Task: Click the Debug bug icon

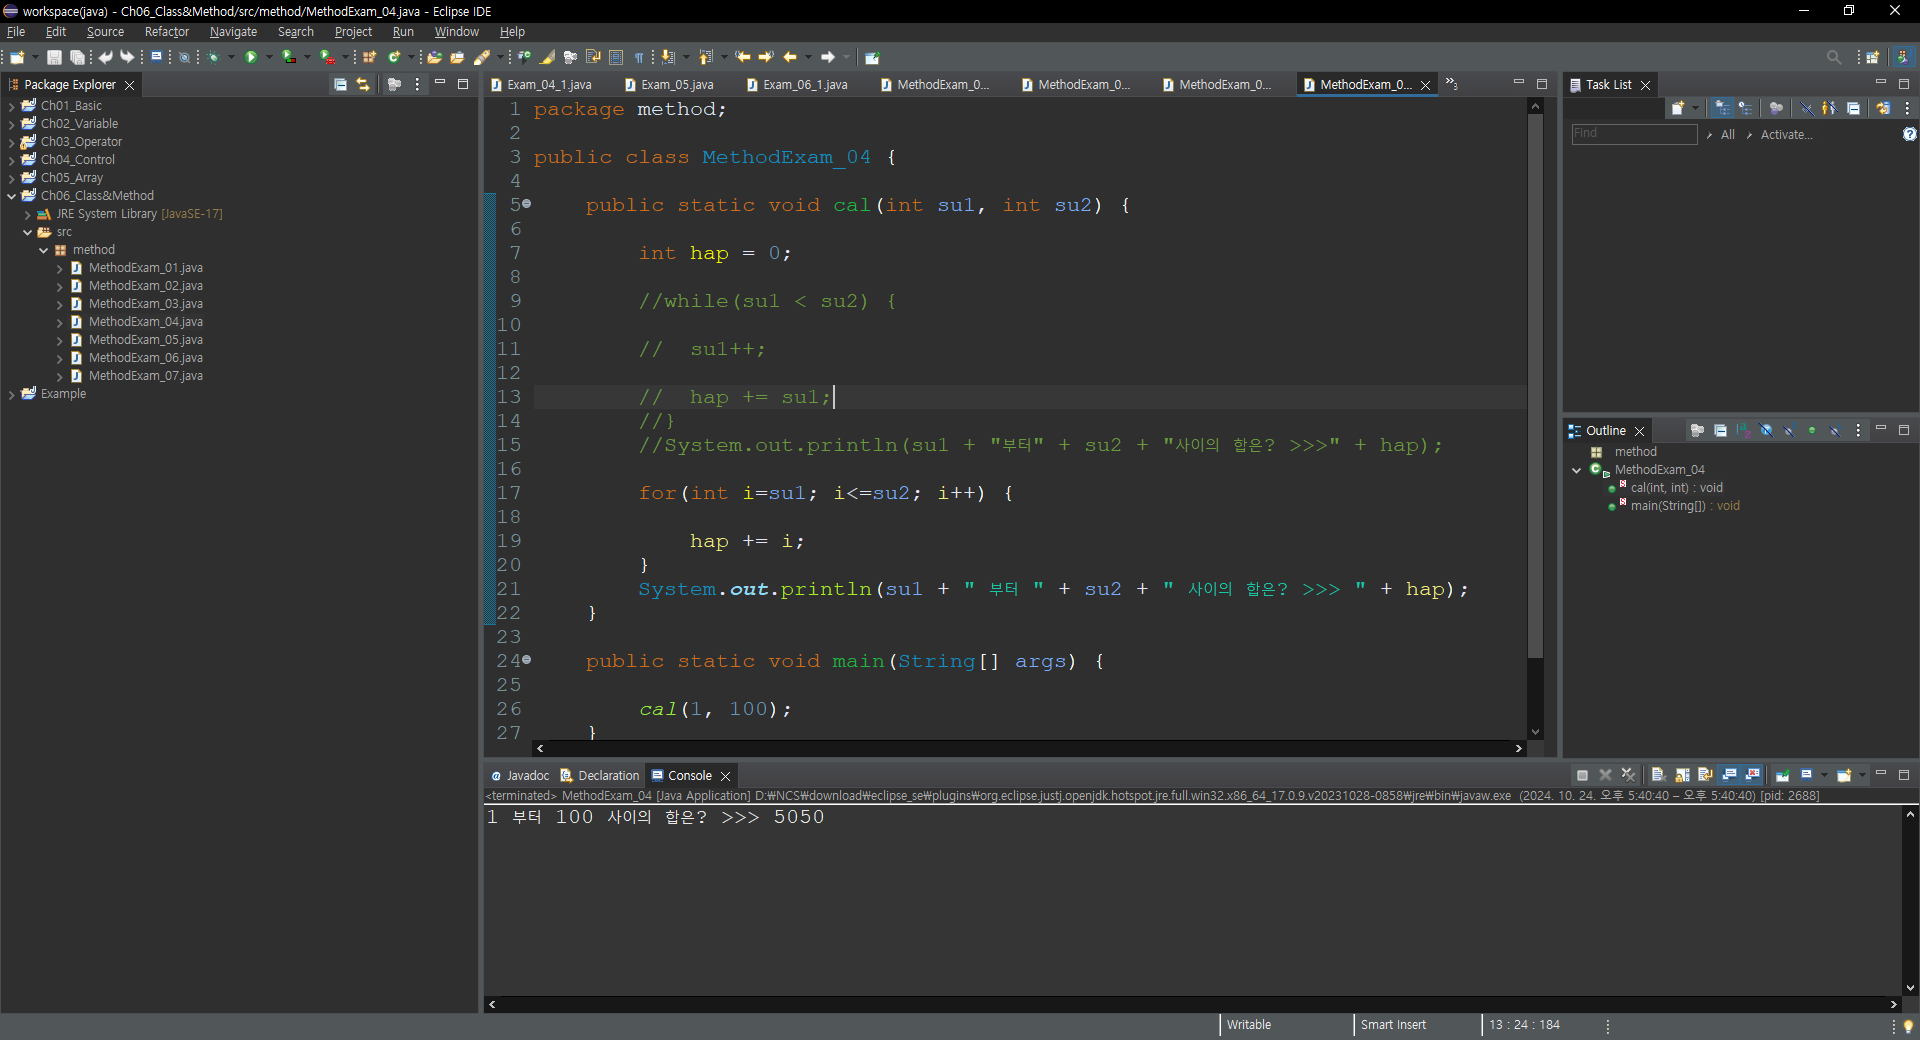Action: click(x=213, y=57)
